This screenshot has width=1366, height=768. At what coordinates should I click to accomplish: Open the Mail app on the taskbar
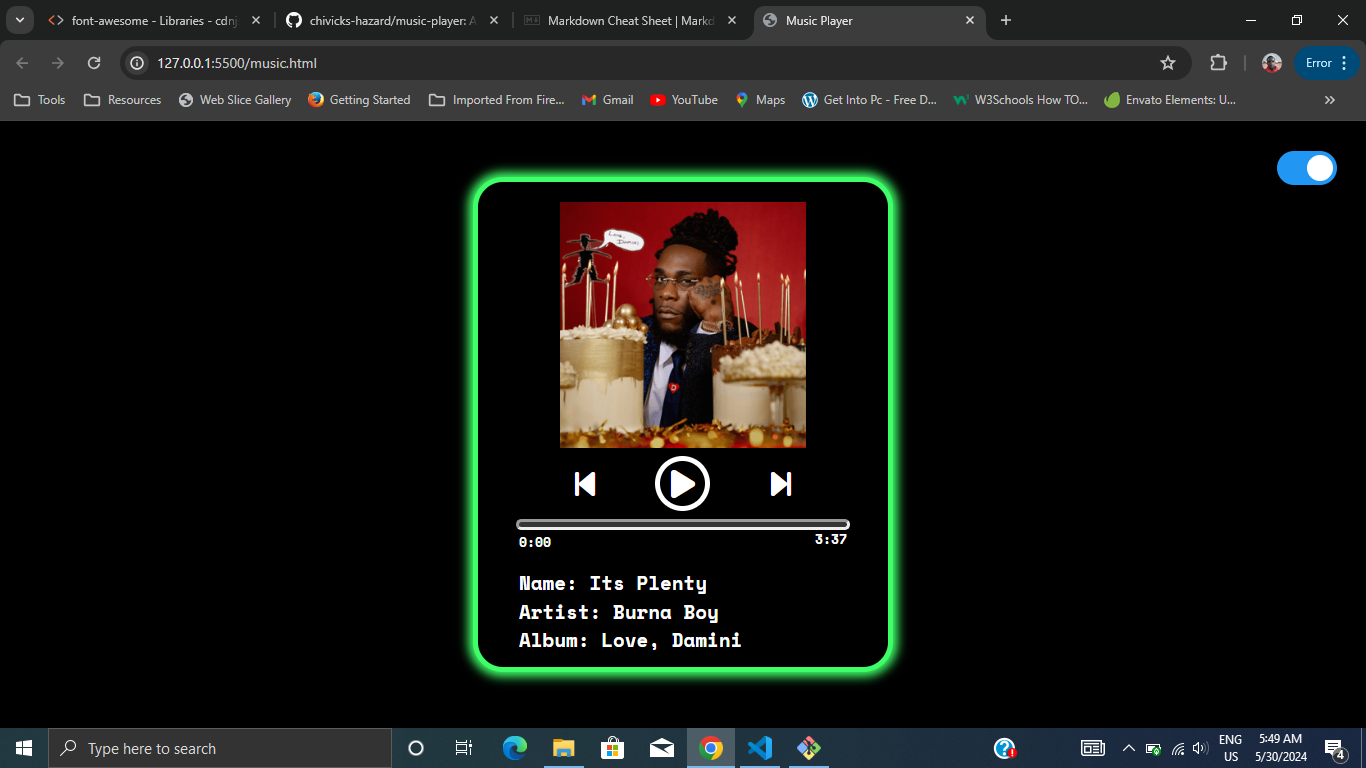coord(662,748)
